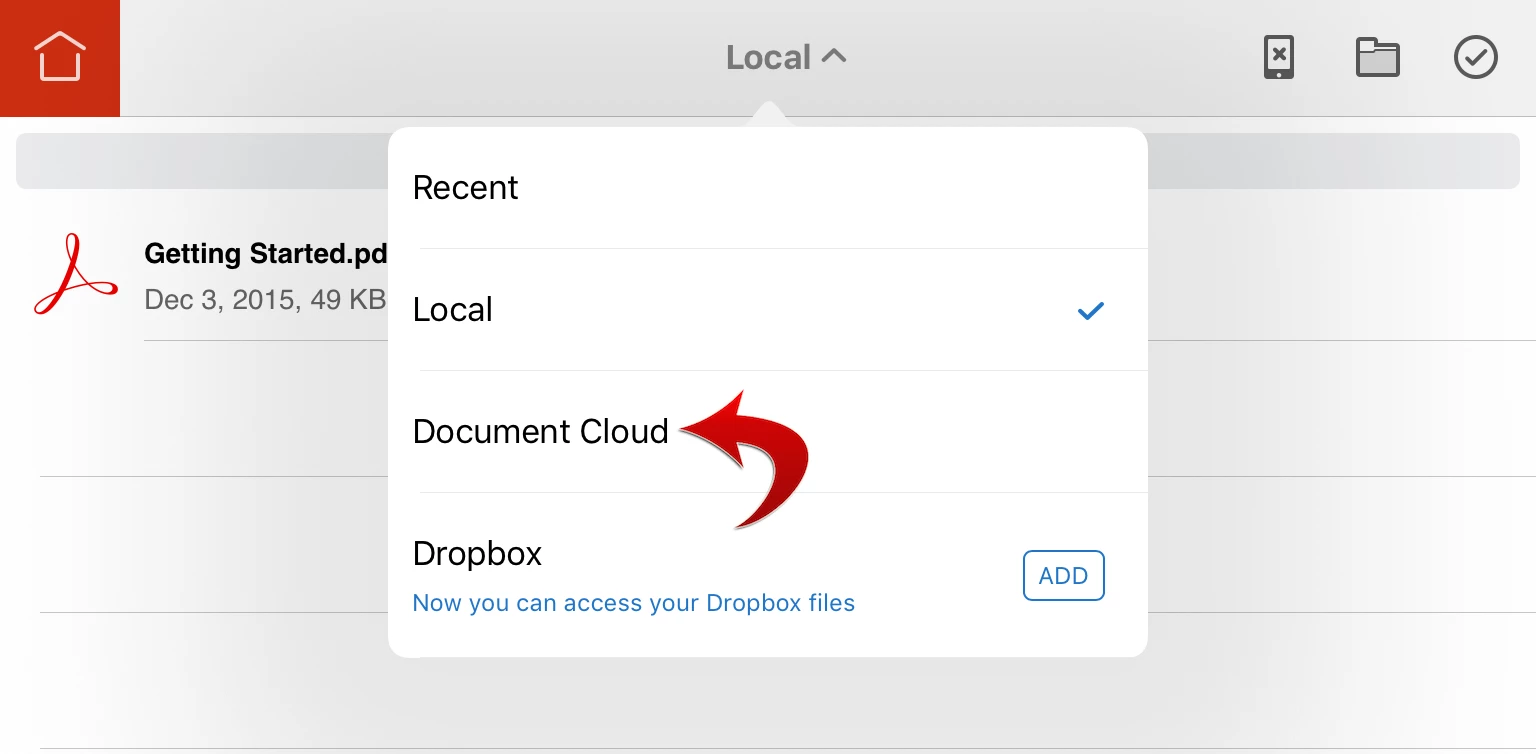This screenshot has height=754, width=1536.
Task: Open the Getting Started.pdf file
Action: tap(266, 253)
